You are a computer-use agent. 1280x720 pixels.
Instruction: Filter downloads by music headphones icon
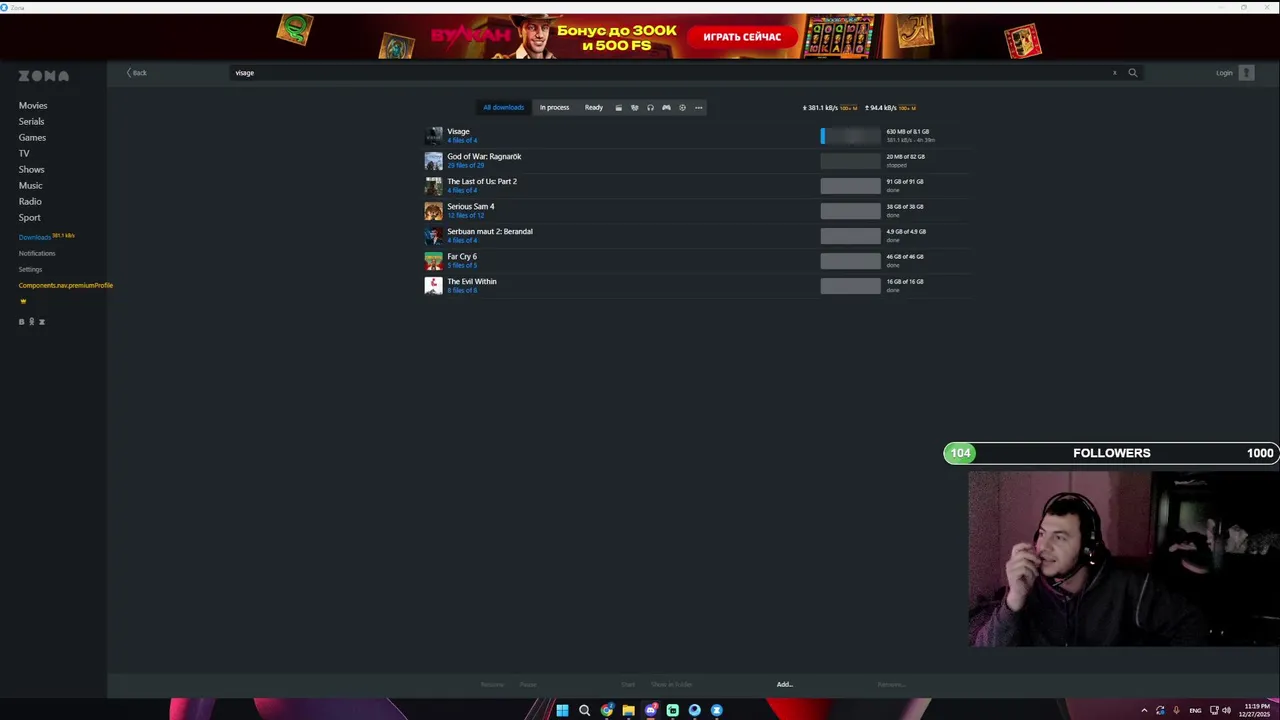[650, 107]
